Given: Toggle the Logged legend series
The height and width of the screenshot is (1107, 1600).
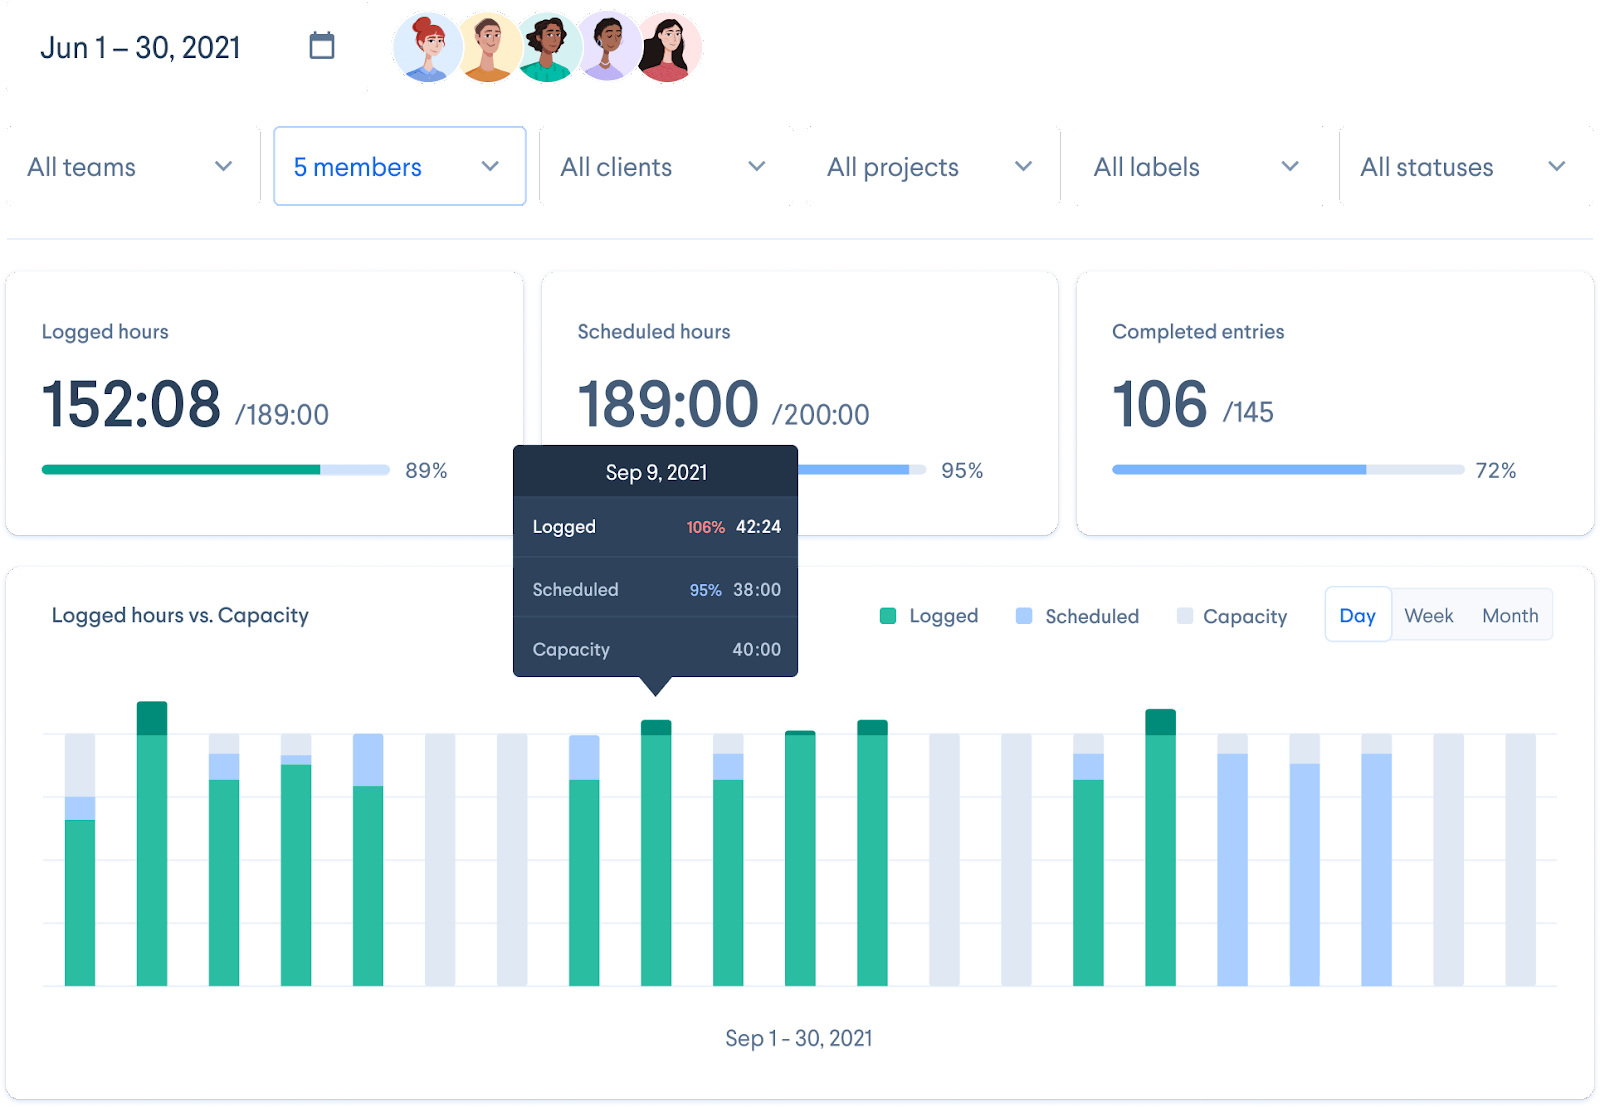Looking at the screenshot, I should (928, 616).
